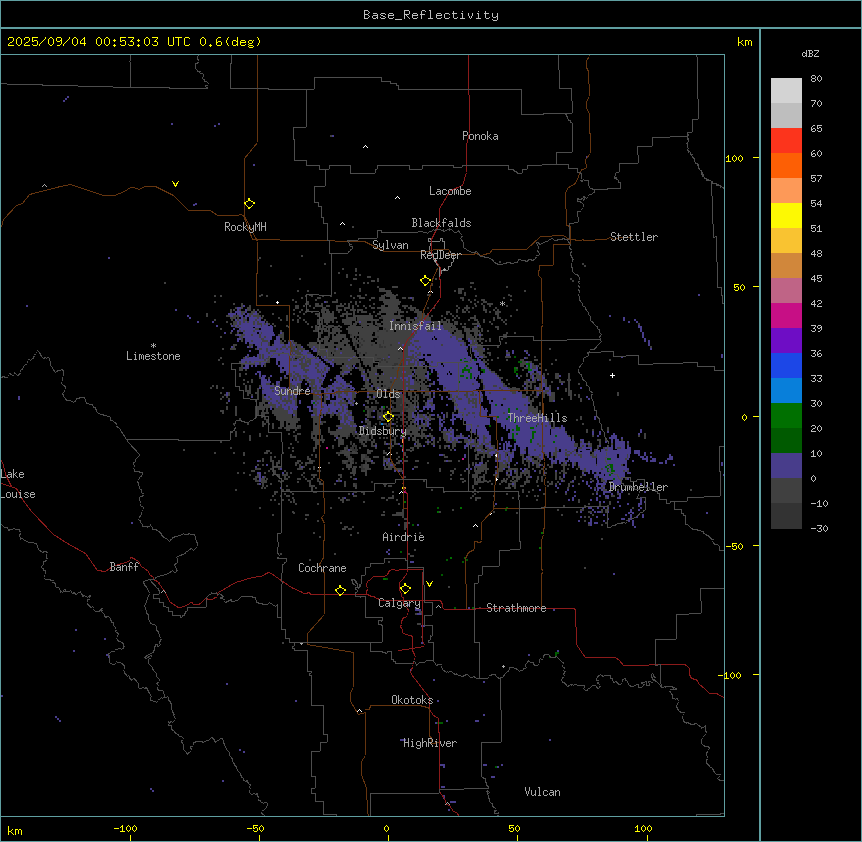
Task: Click the asterisk marker northeast of Innisfail
Action: tap(502, 303)
